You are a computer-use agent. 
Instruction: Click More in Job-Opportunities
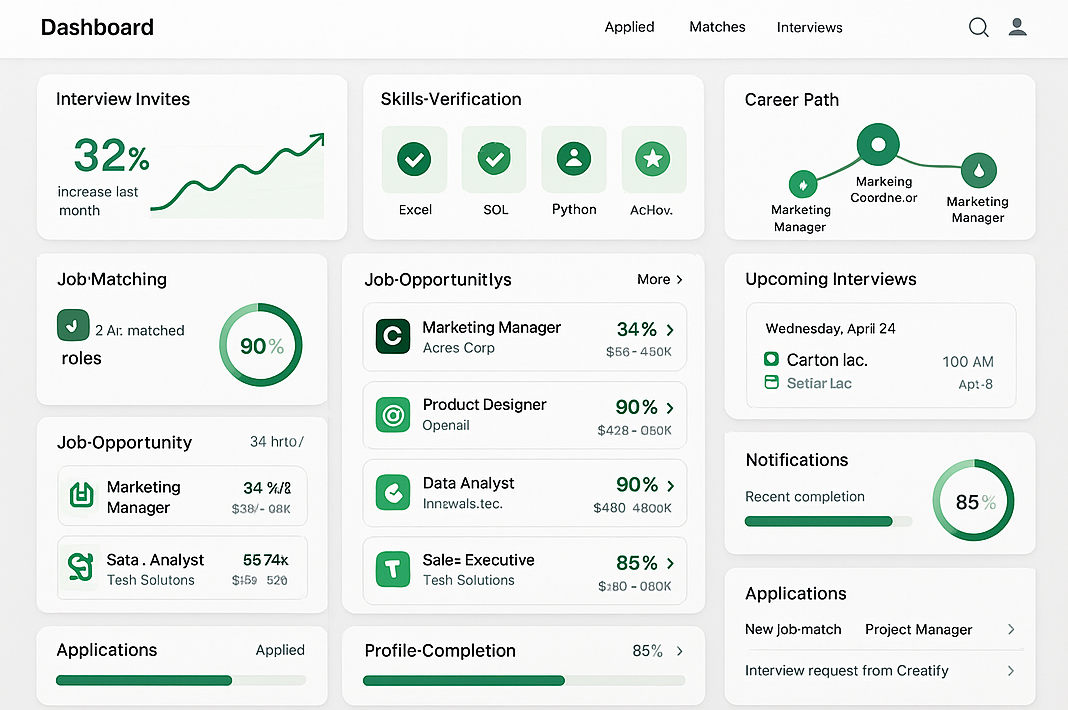pos(660,280)
